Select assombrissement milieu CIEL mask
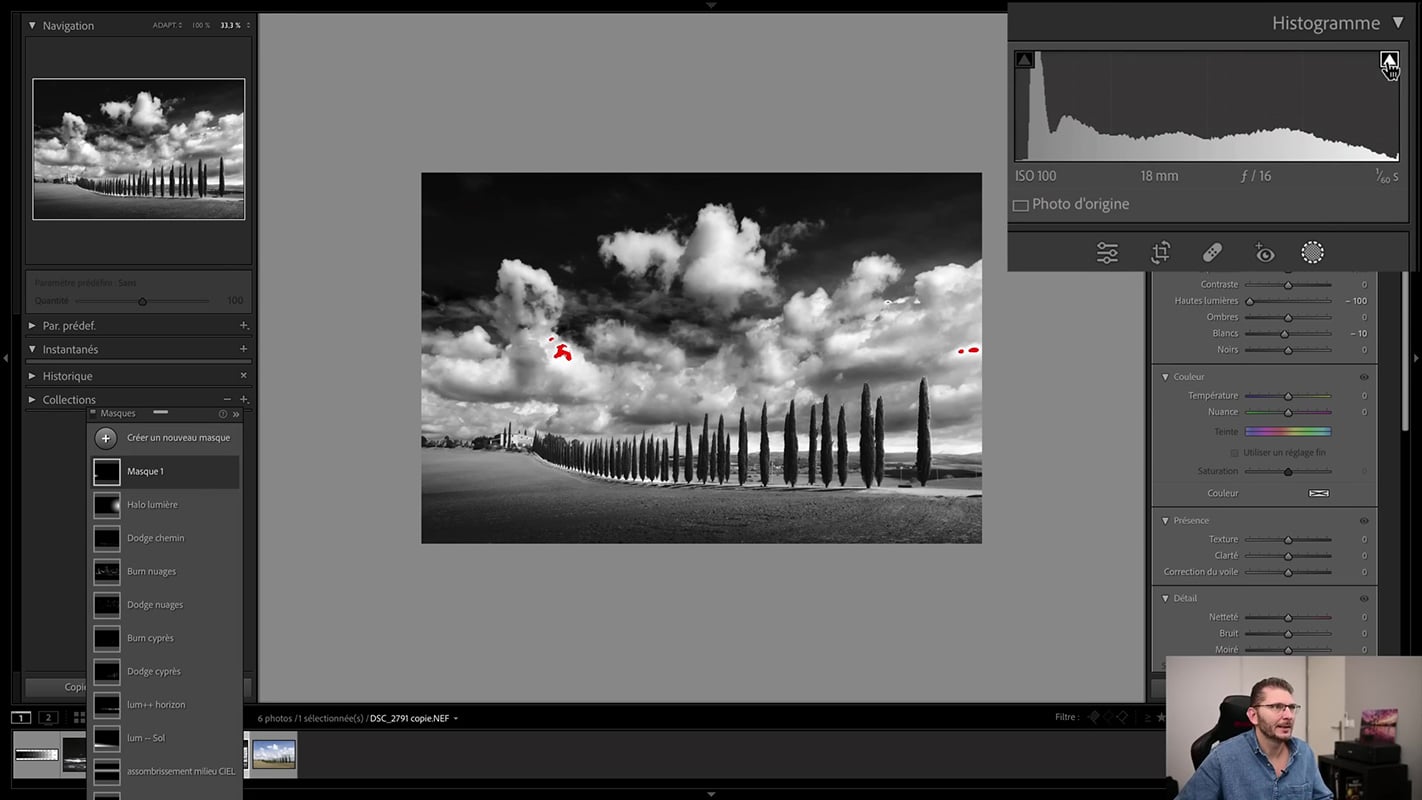Image resolution: width=1422 pixels, height=800 pixels. (165, 771)
